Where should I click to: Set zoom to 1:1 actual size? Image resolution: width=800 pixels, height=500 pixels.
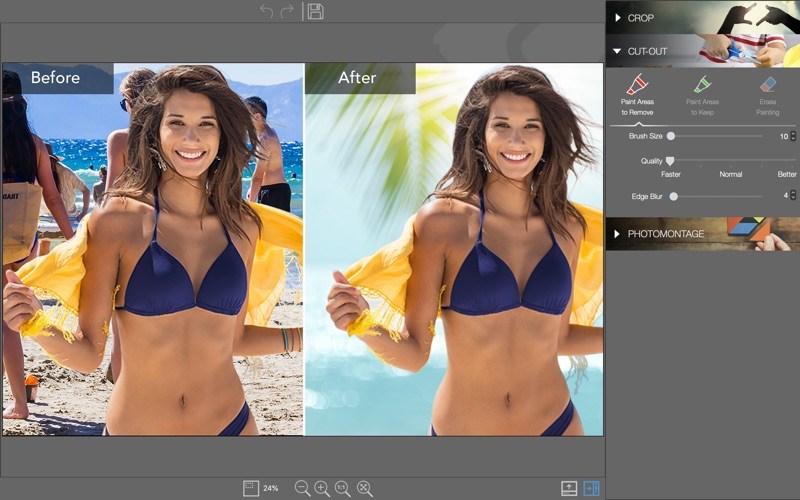pos(343,488)
